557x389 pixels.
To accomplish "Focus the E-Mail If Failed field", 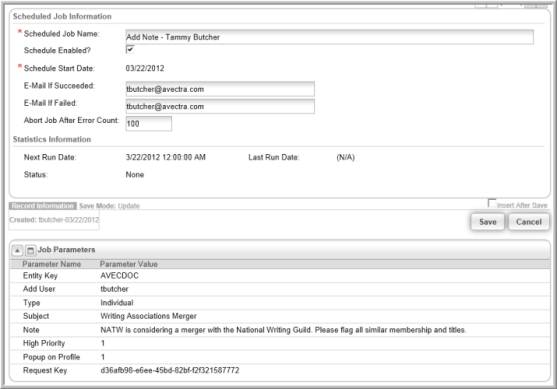I will [x=220, y=107].
